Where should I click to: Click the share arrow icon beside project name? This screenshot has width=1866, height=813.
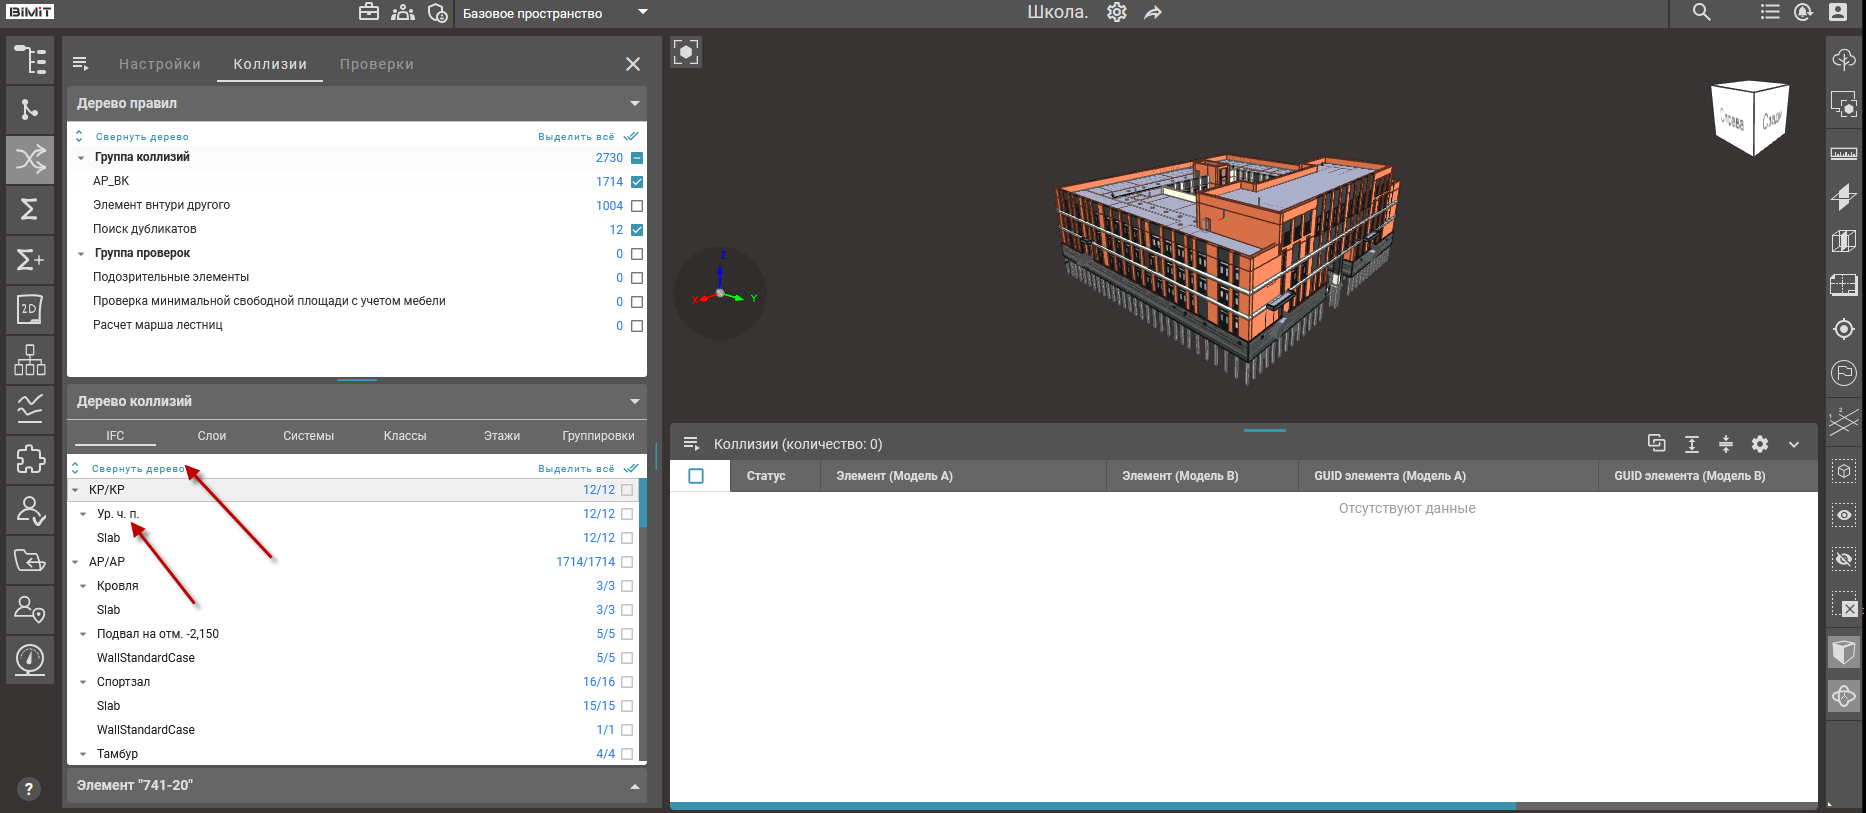(1153, 12)
